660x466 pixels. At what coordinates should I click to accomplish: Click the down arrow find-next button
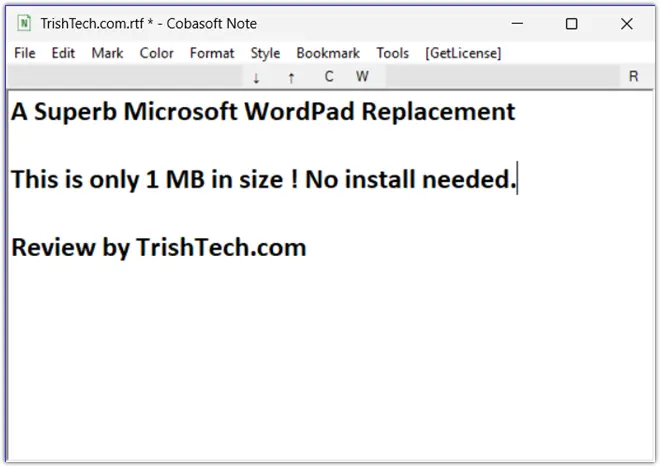tap(256, 77)
